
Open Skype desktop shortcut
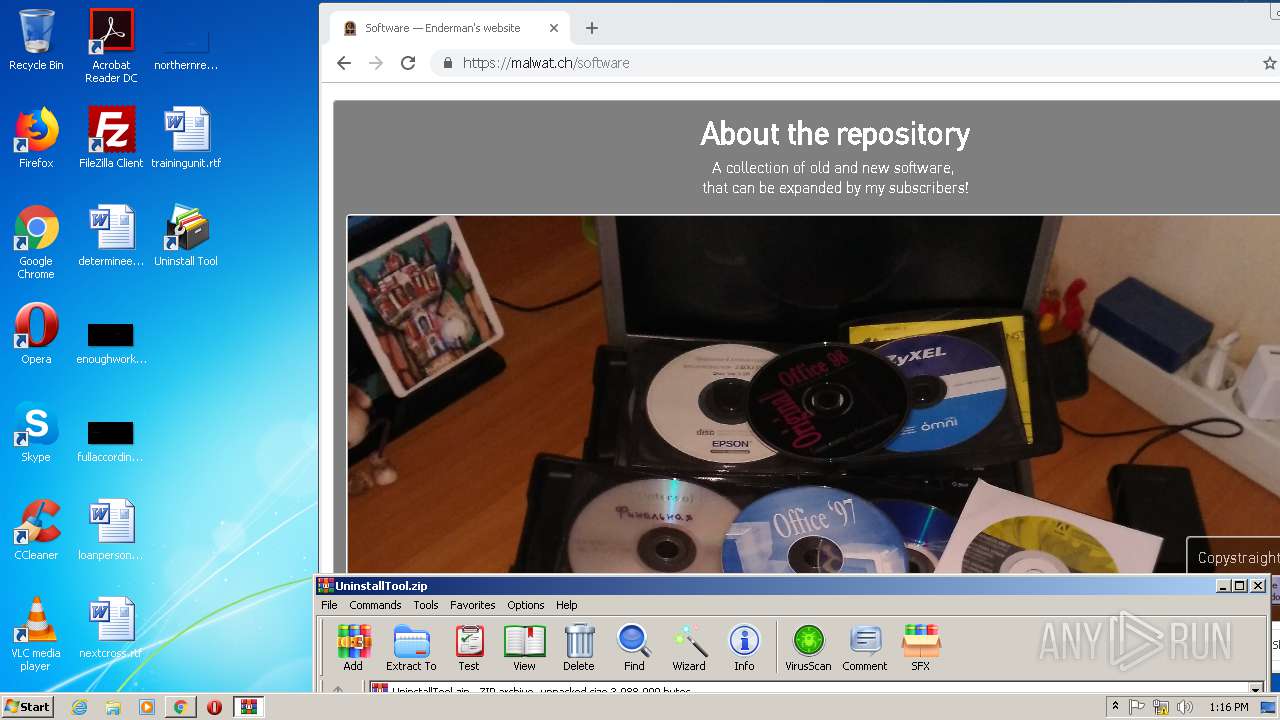36,432
